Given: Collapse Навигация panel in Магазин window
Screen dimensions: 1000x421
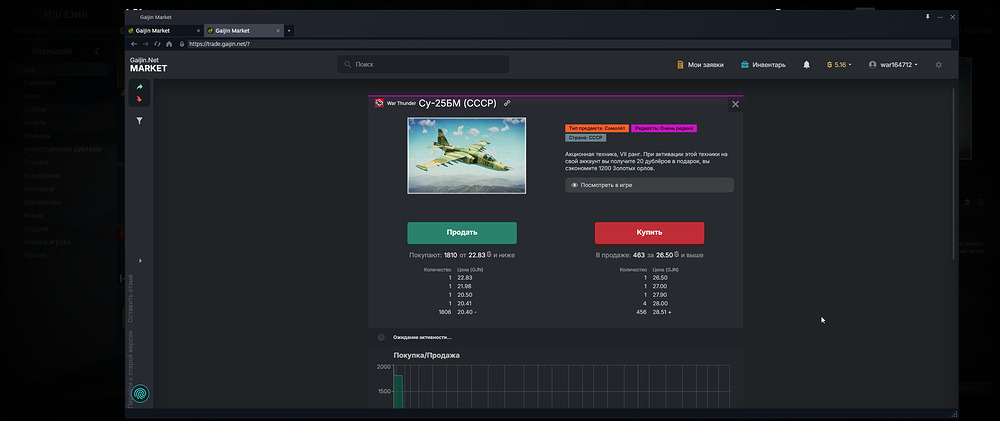Looking at the screenshot, I should coord(97,51).
